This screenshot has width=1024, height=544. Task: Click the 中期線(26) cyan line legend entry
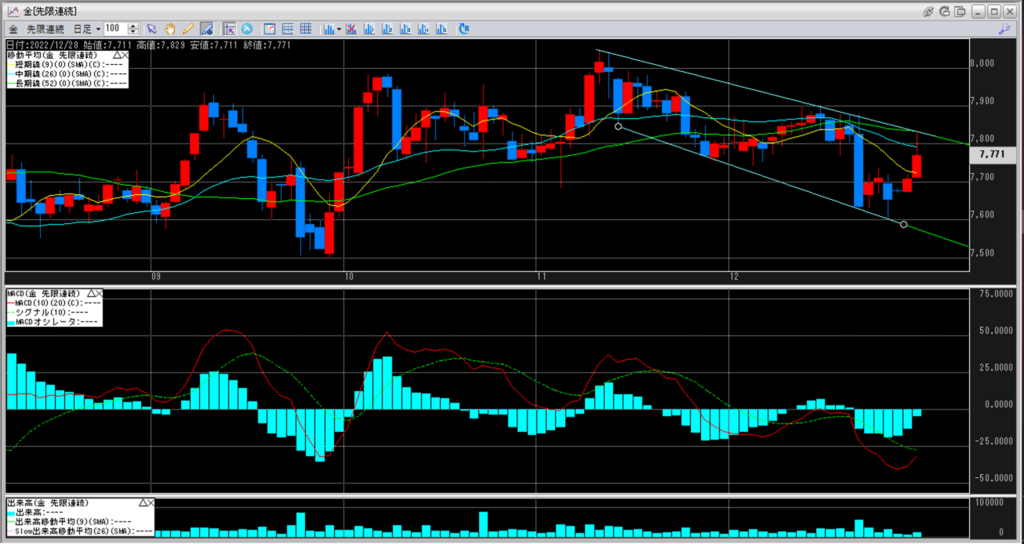[x=67, y=74]
